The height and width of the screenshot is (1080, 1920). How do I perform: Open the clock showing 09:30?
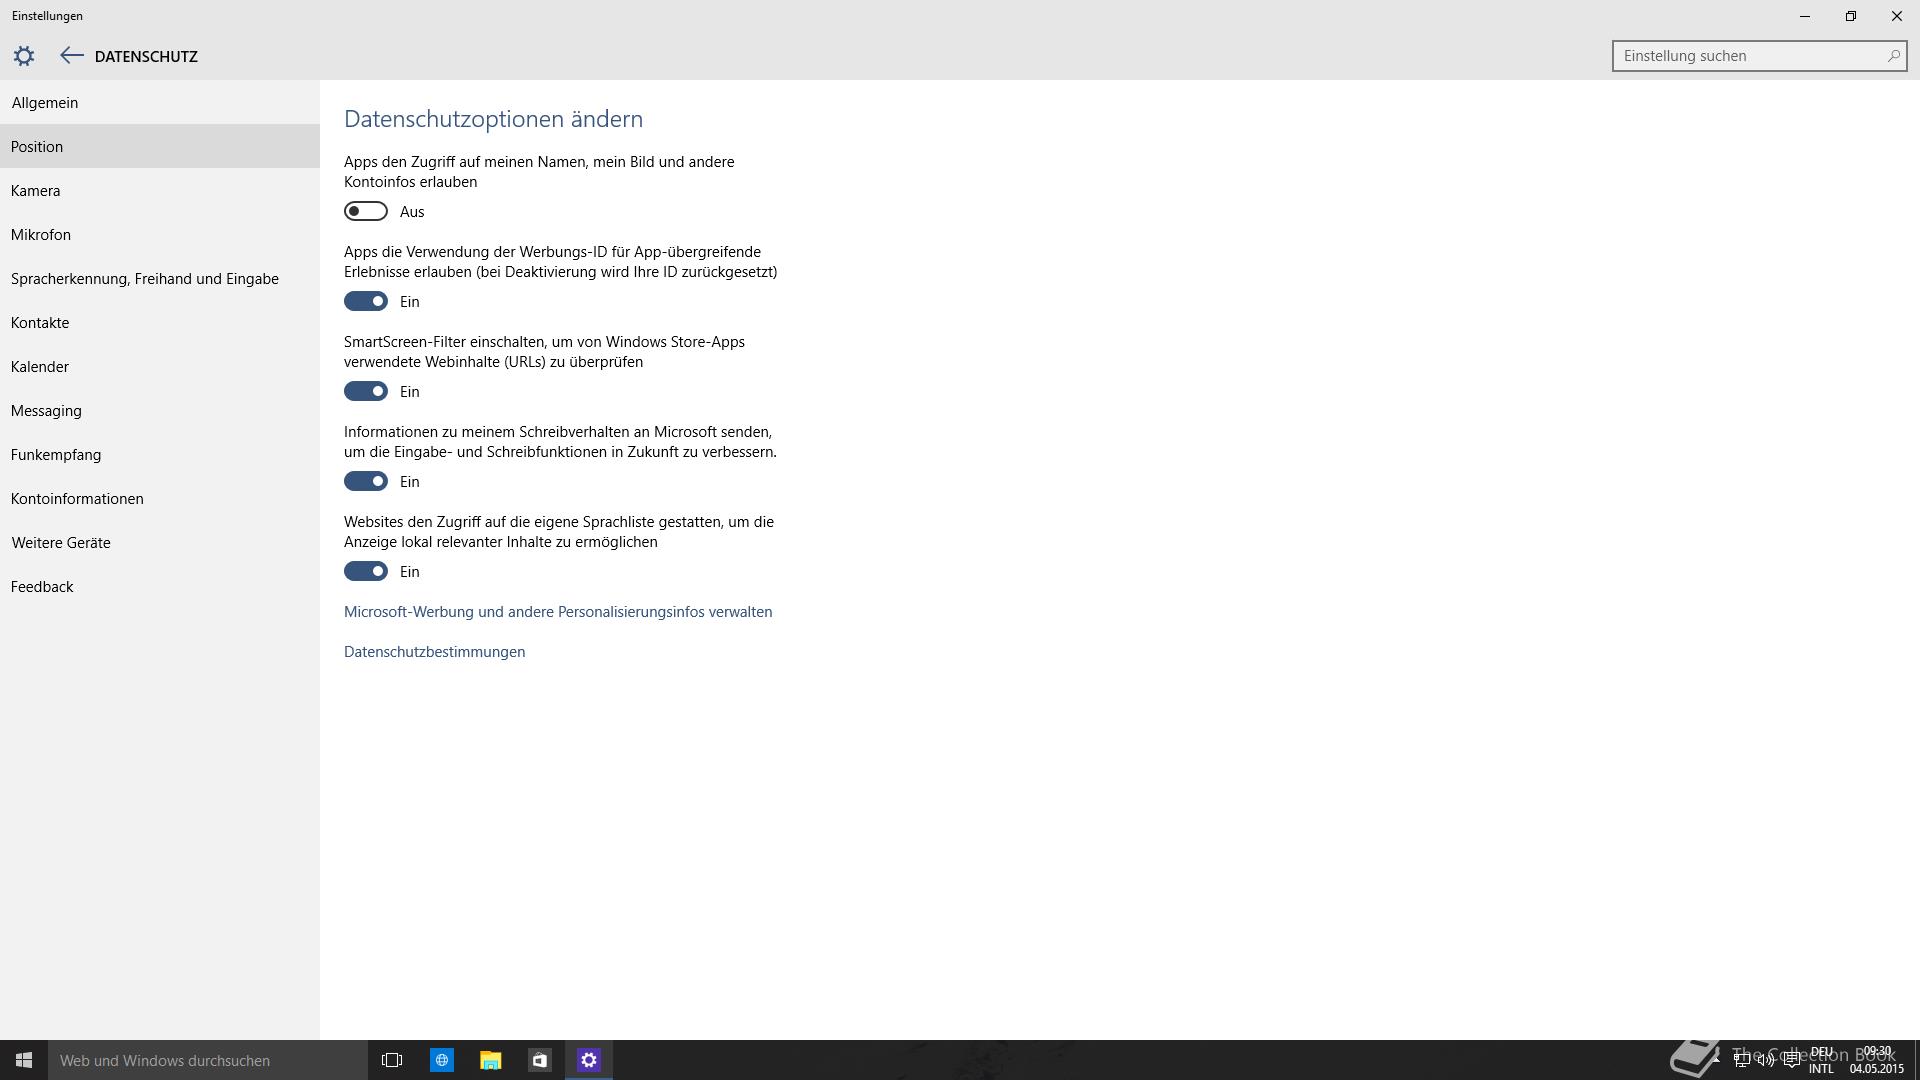pyautogui.click(x=1877, y=1060)
